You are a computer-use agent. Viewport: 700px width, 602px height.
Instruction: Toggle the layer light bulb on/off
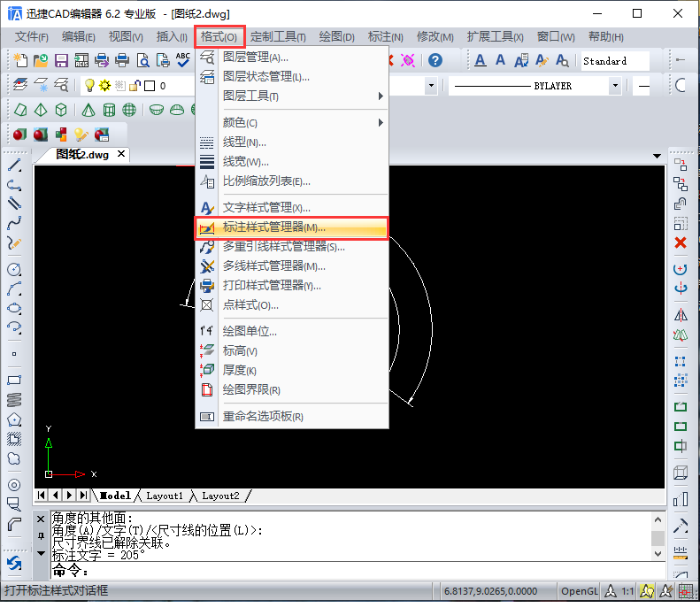pyautogui.click(x=90, y=85)
